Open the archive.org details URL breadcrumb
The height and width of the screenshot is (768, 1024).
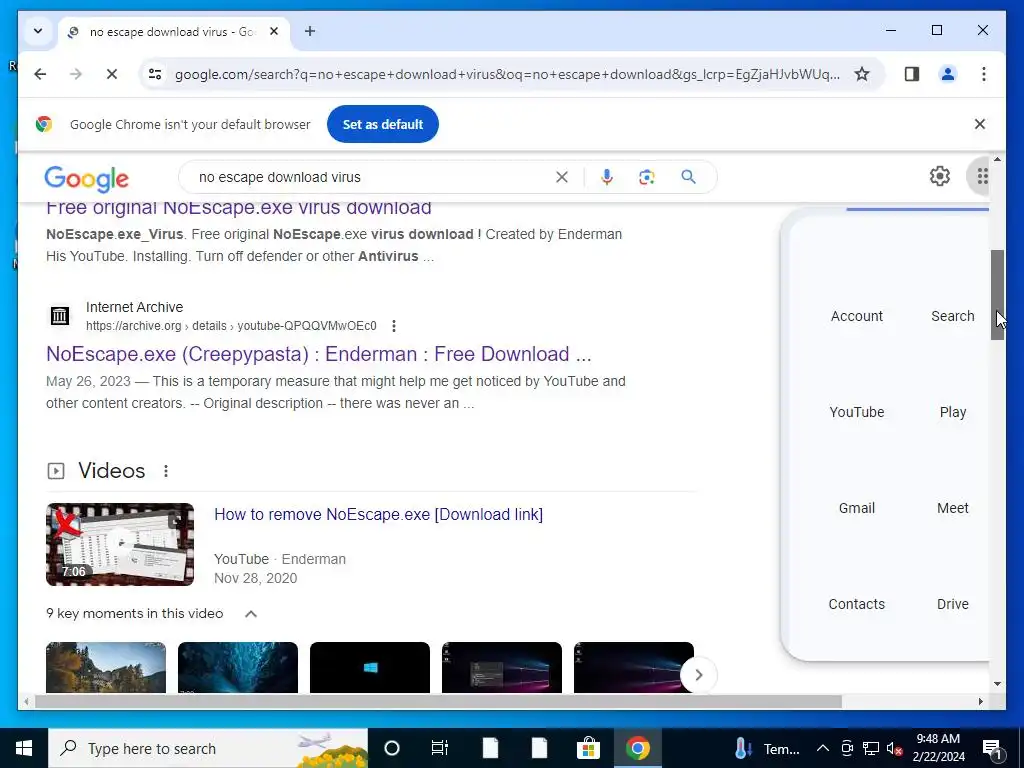tap(231, 326)
